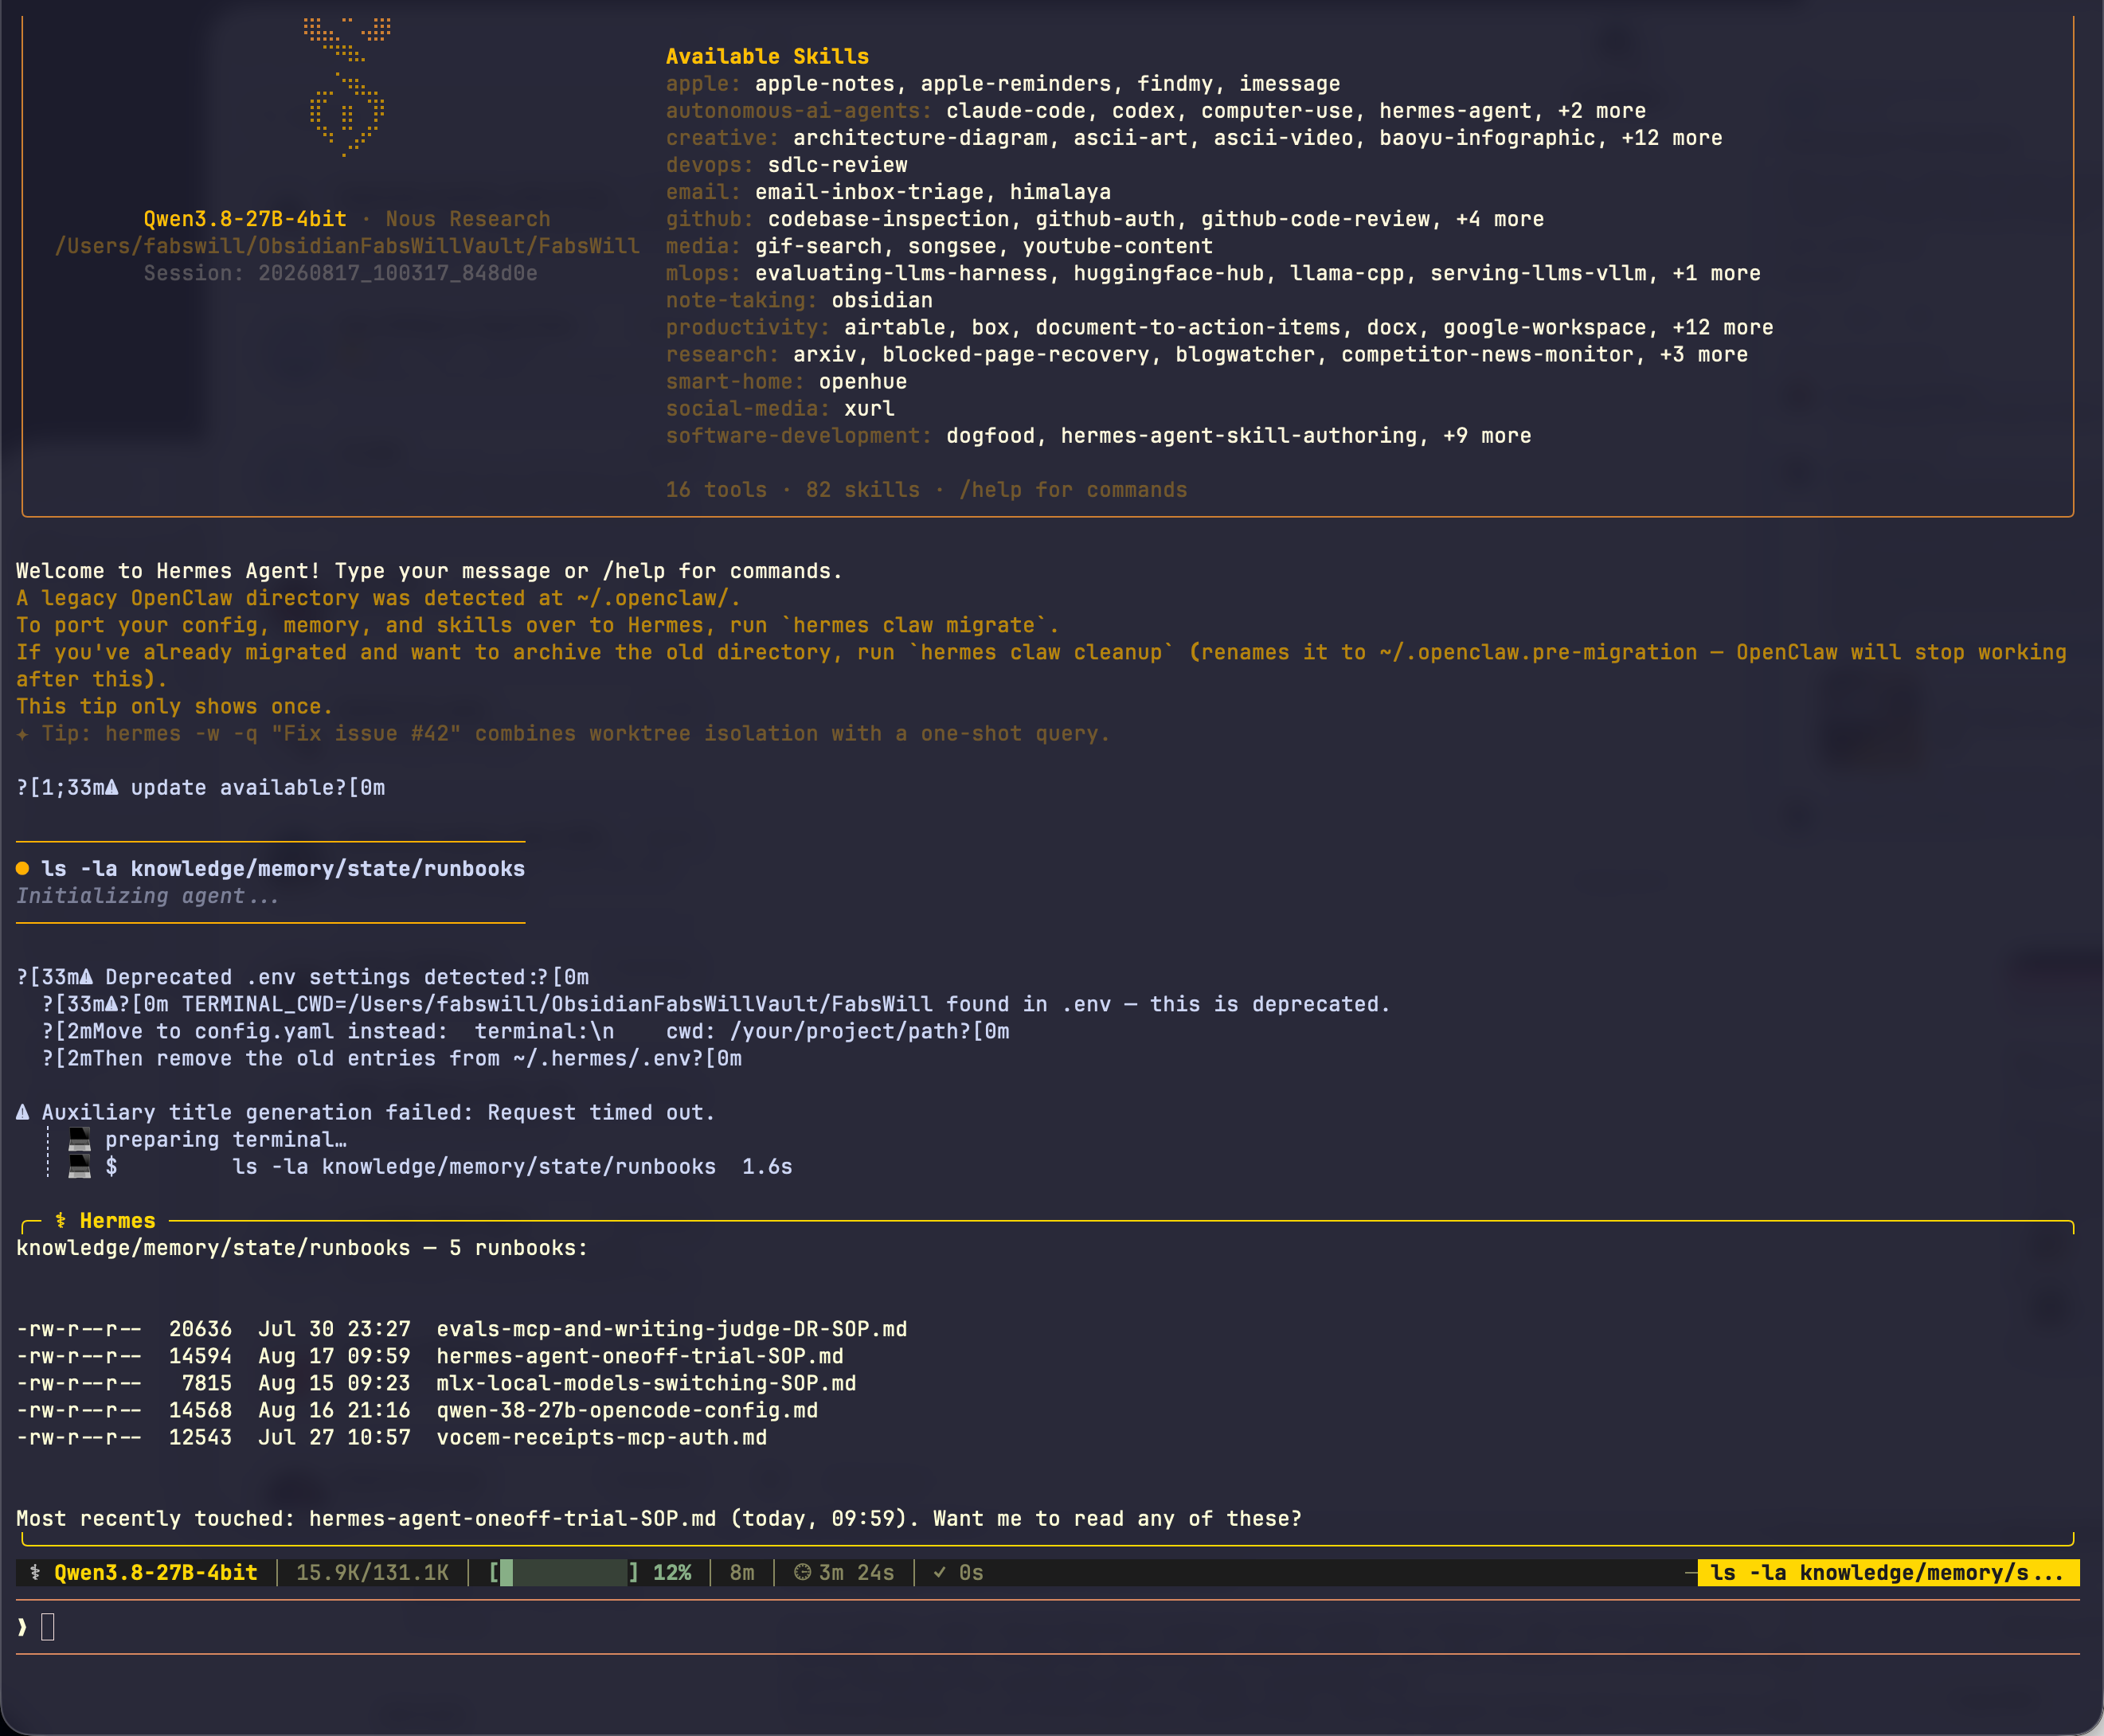The width and height of the screenshot is (2104, 1736).
Task: Click '+4 more' in the github row
Action: (x=1500, y=218)
